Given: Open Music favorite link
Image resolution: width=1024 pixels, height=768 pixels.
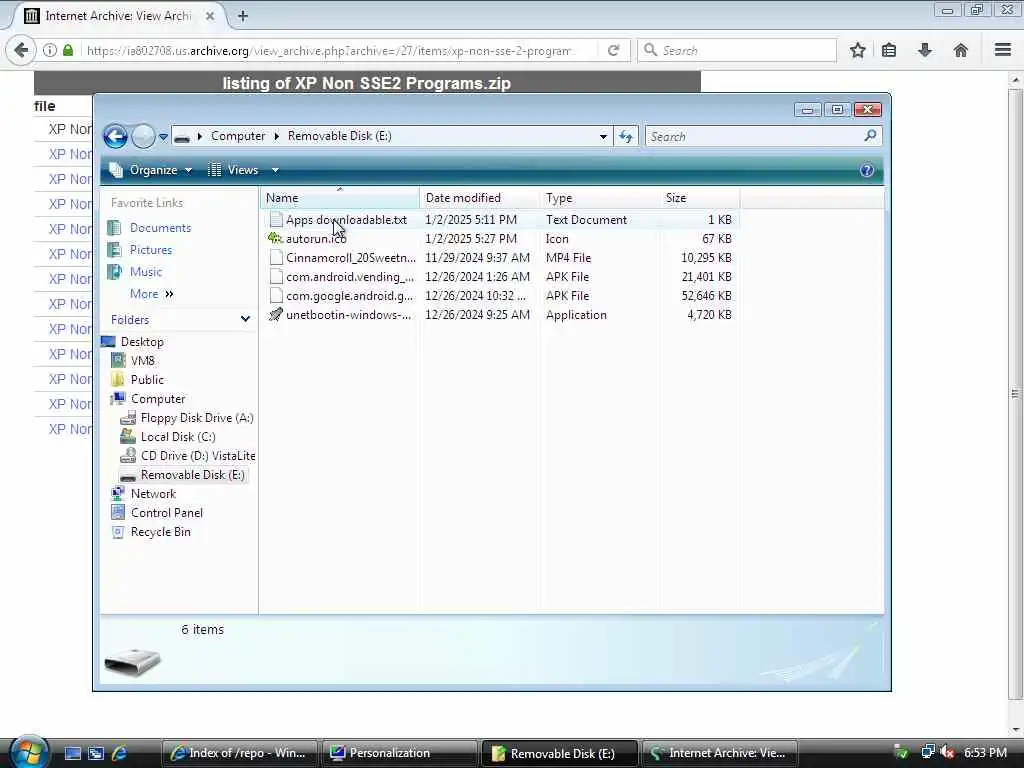Looking at the screenshot, I should [x=146, y=272].
